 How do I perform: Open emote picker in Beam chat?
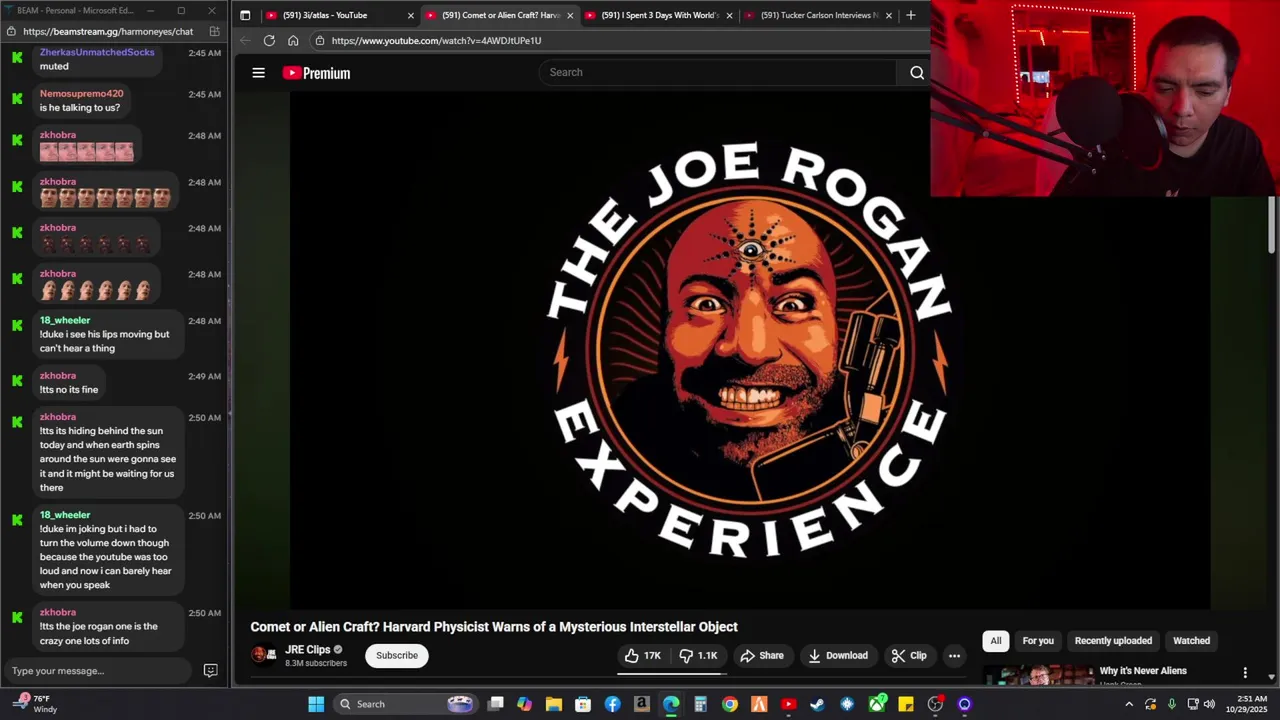[x=210, y=670]
